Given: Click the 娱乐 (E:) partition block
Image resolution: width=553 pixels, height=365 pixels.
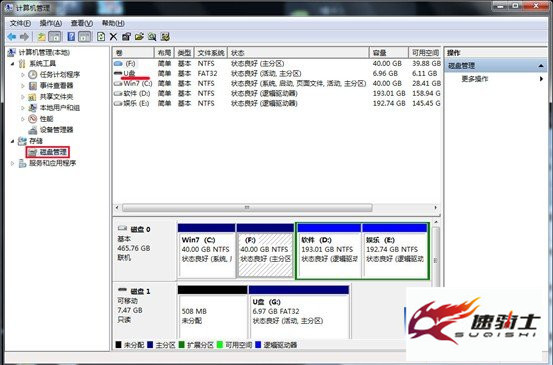Looking at the screenshot, I should pos(395,251).
